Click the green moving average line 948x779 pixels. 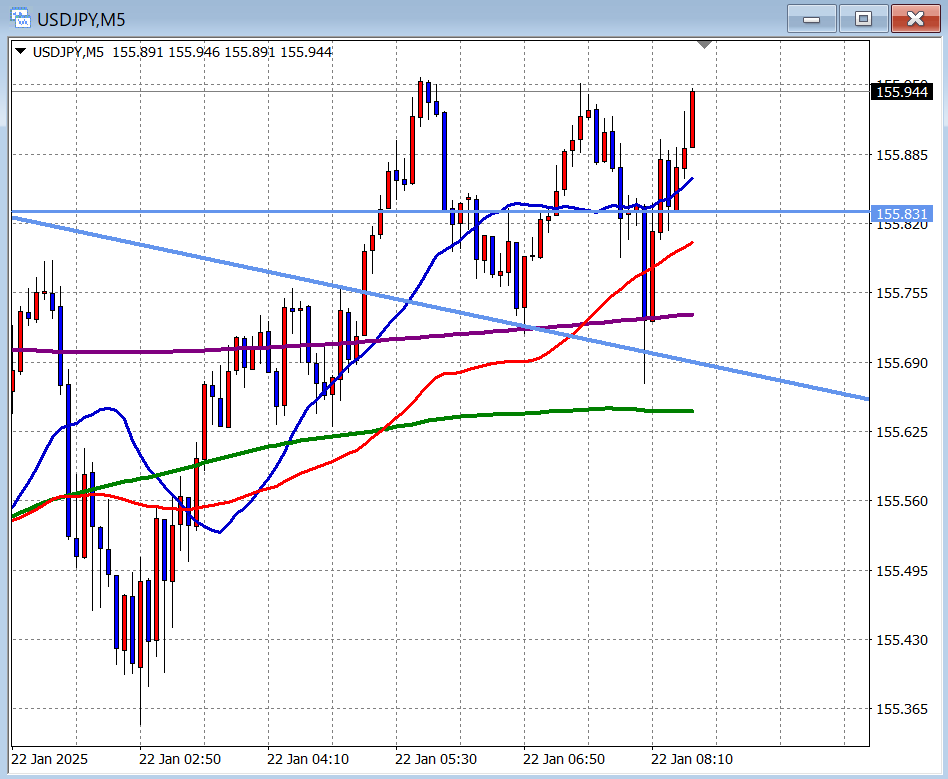[500, 414]
